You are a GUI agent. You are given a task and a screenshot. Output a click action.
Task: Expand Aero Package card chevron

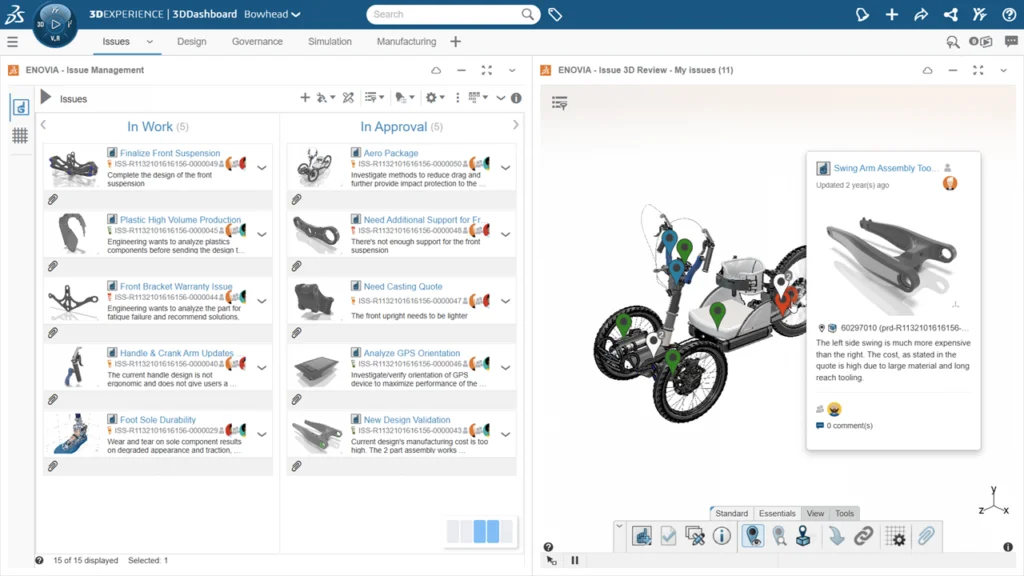(505, 168)
